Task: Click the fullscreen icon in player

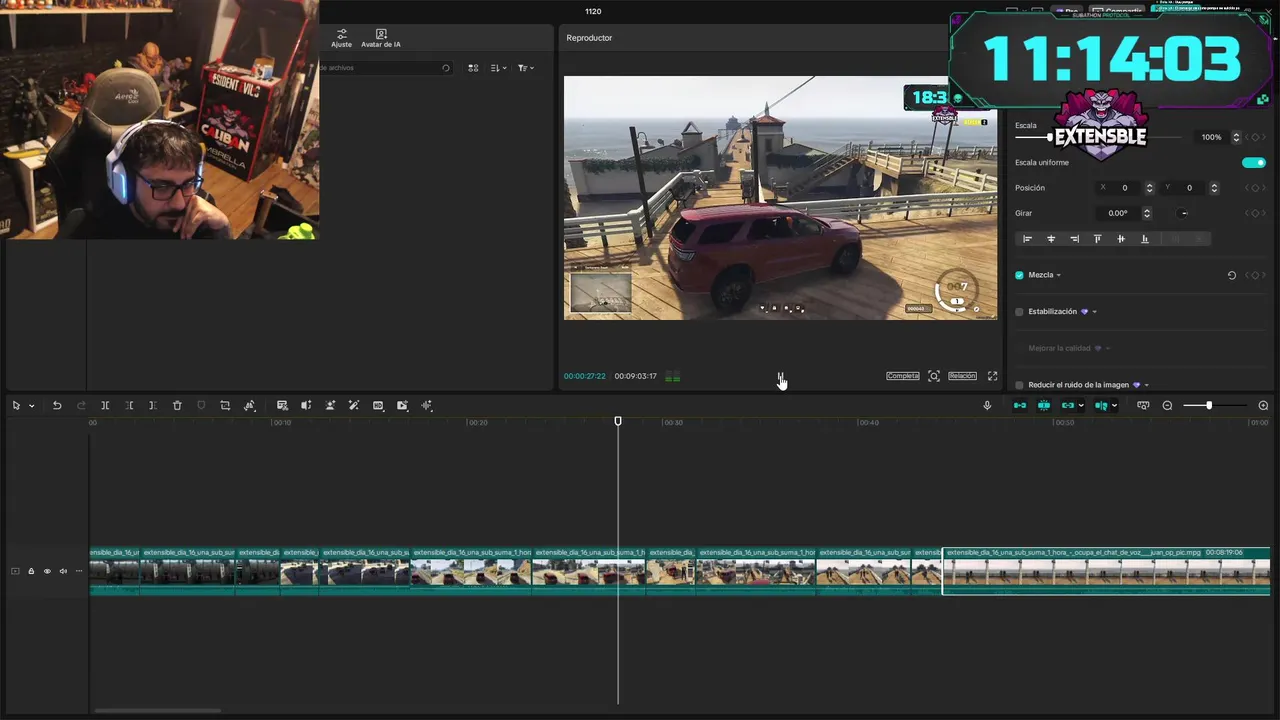Action: 993,376
